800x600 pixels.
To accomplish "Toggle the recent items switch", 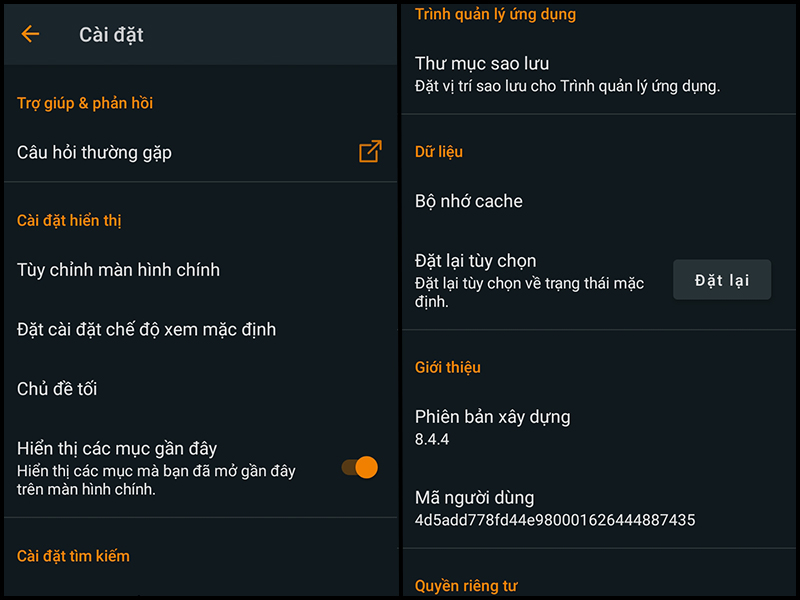I will (360, 467).
